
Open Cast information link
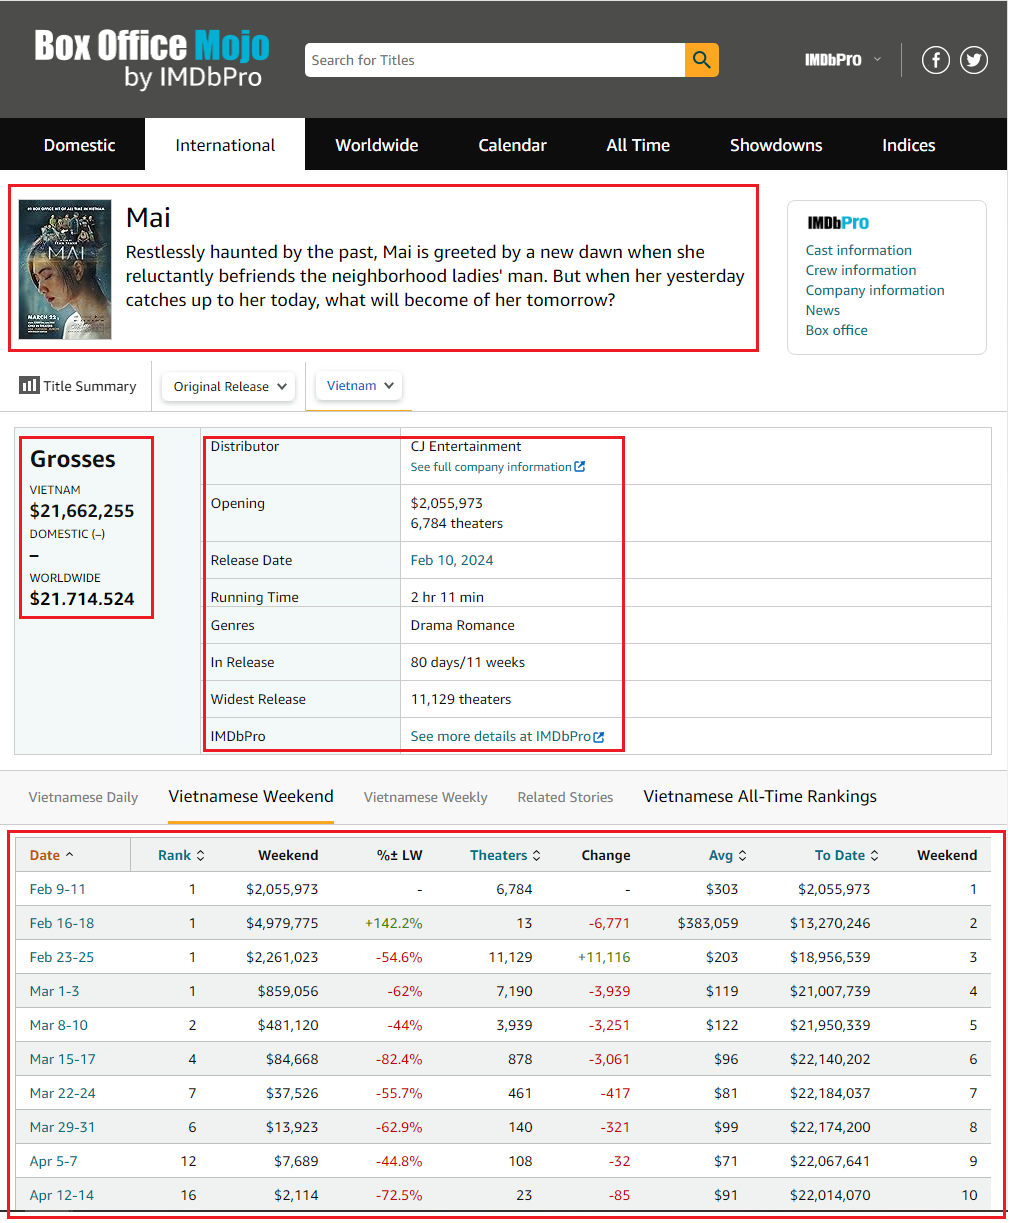859,250
